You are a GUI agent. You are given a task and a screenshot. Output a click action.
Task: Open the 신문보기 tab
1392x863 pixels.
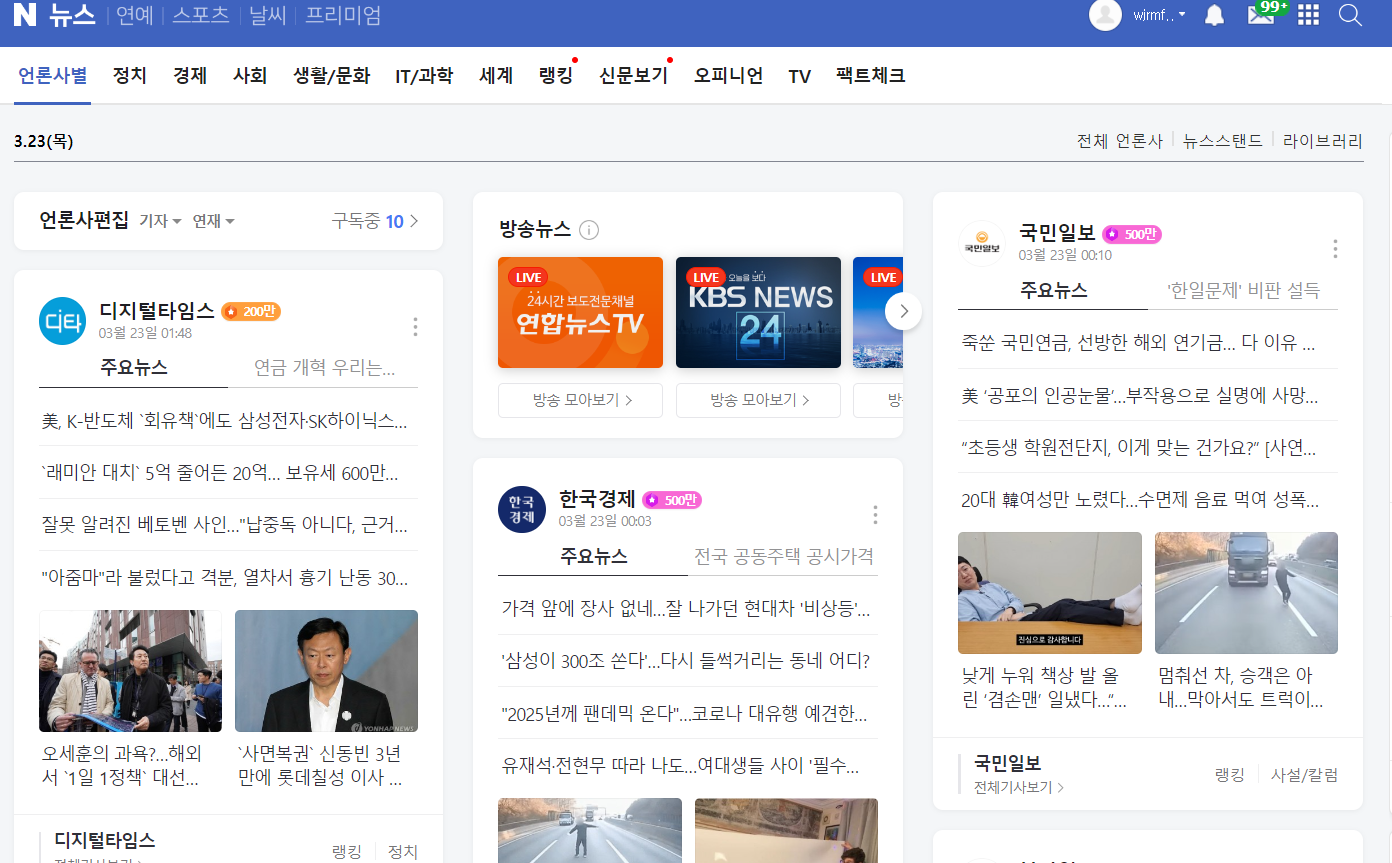[634, 75]
